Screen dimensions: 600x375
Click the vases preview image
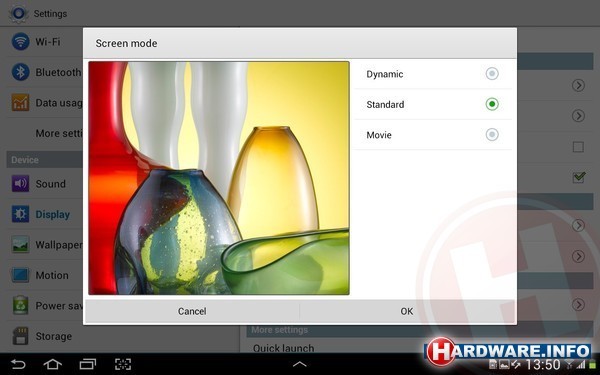(x=219, y=178)
